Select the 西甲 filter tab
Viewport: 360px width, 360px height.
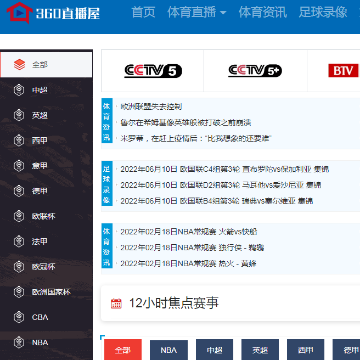pyautogui.click(x=306, y=350)
